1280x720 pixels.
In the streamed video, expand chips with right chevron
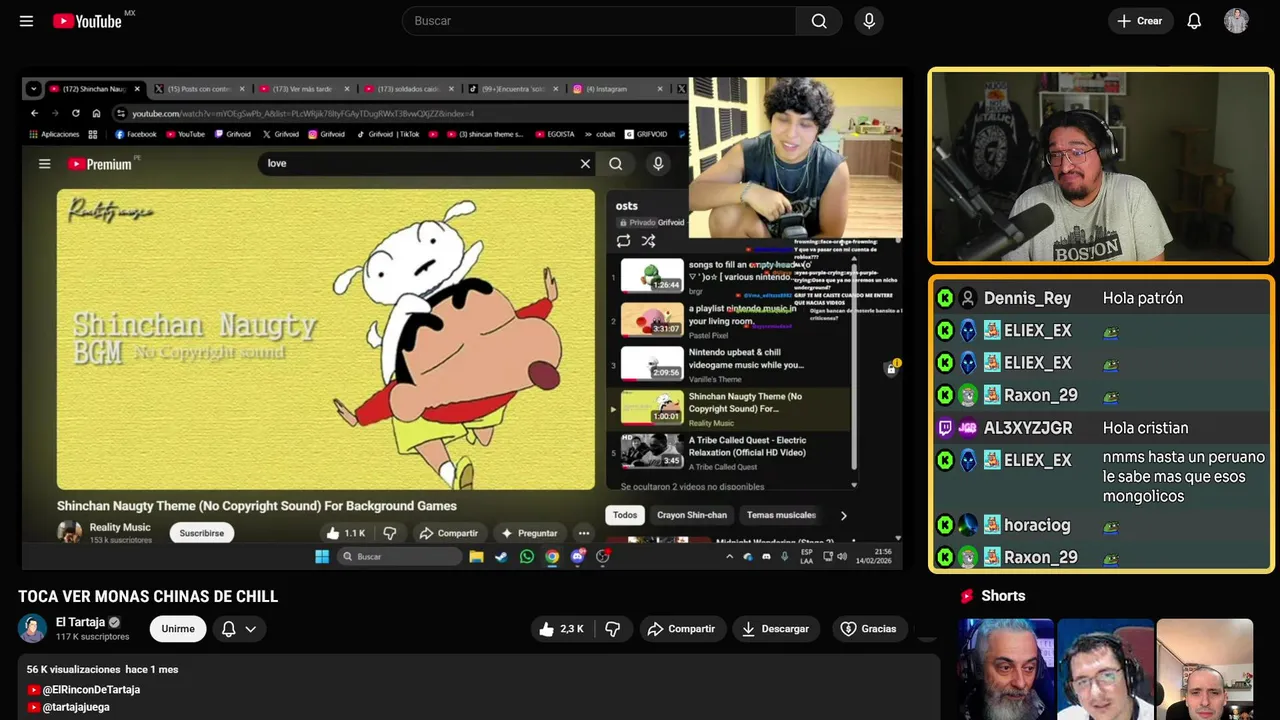coord(843,515)
